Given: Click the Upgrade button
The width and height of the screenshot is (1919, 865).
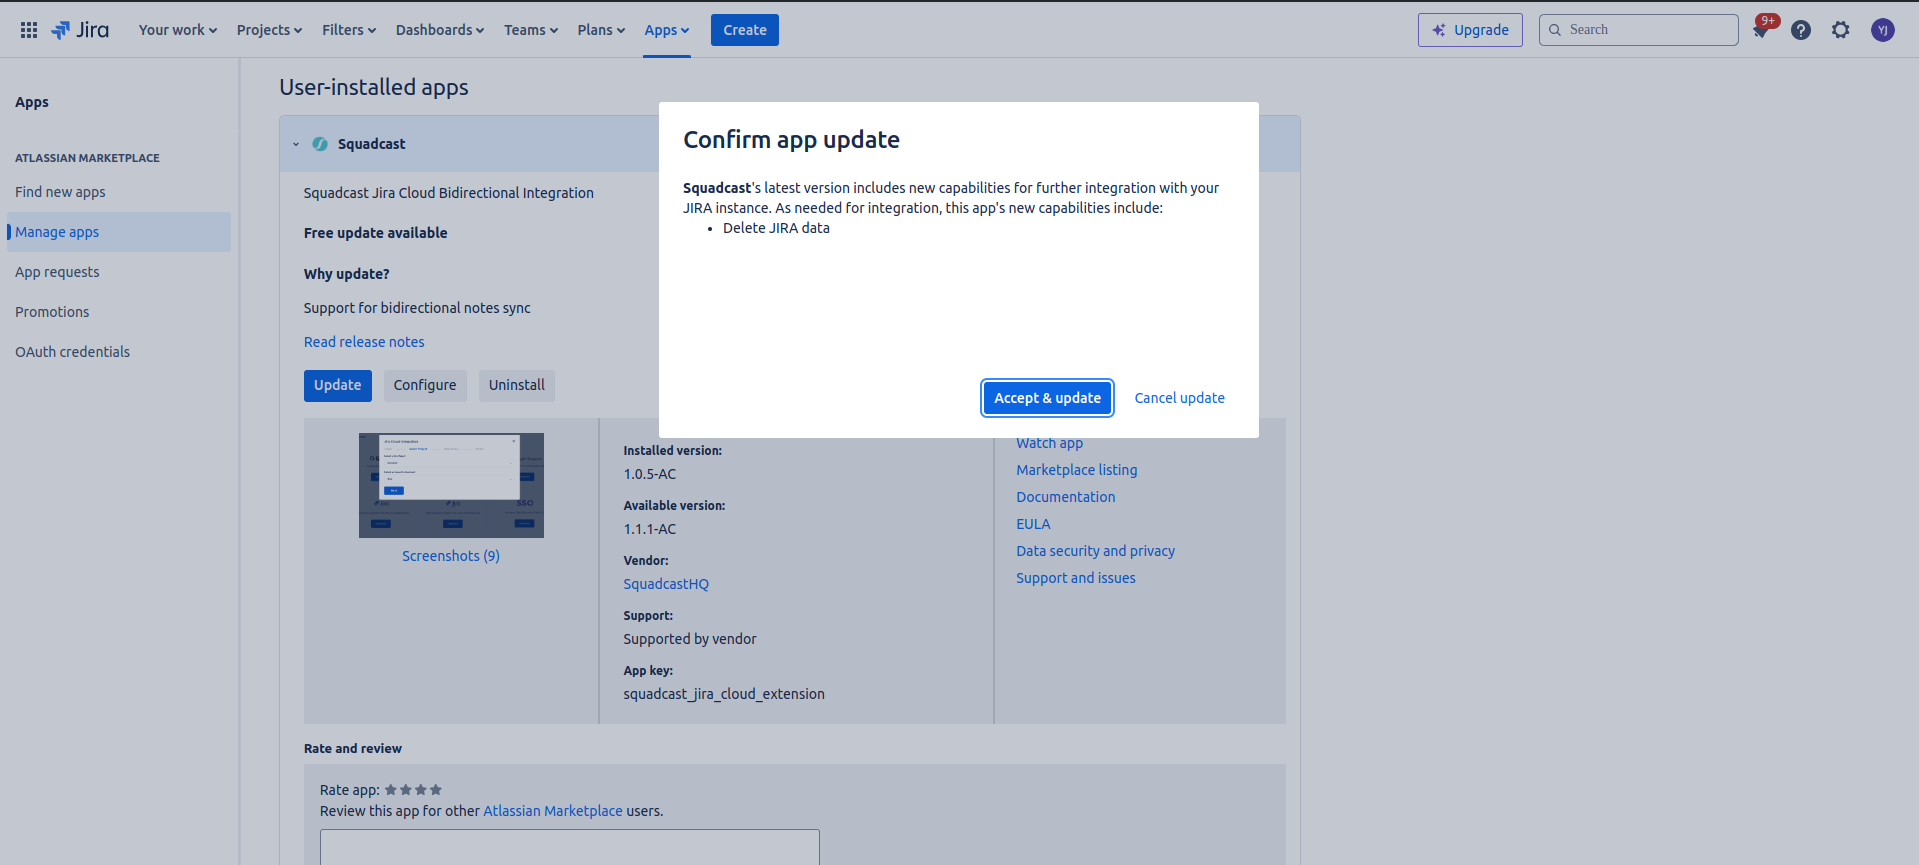Looking at the screenshot, I should (x=1470, y=30).
